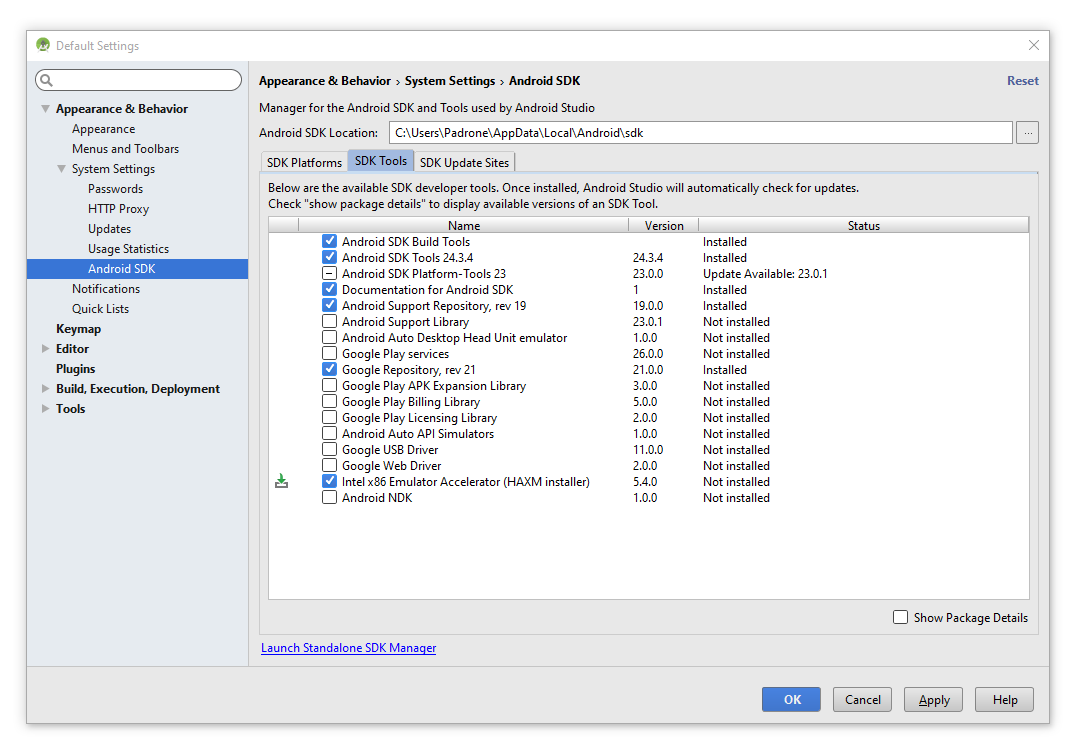
Task: Check Google Web Driver
Action: pyautogui.click(x=330, y=466)
